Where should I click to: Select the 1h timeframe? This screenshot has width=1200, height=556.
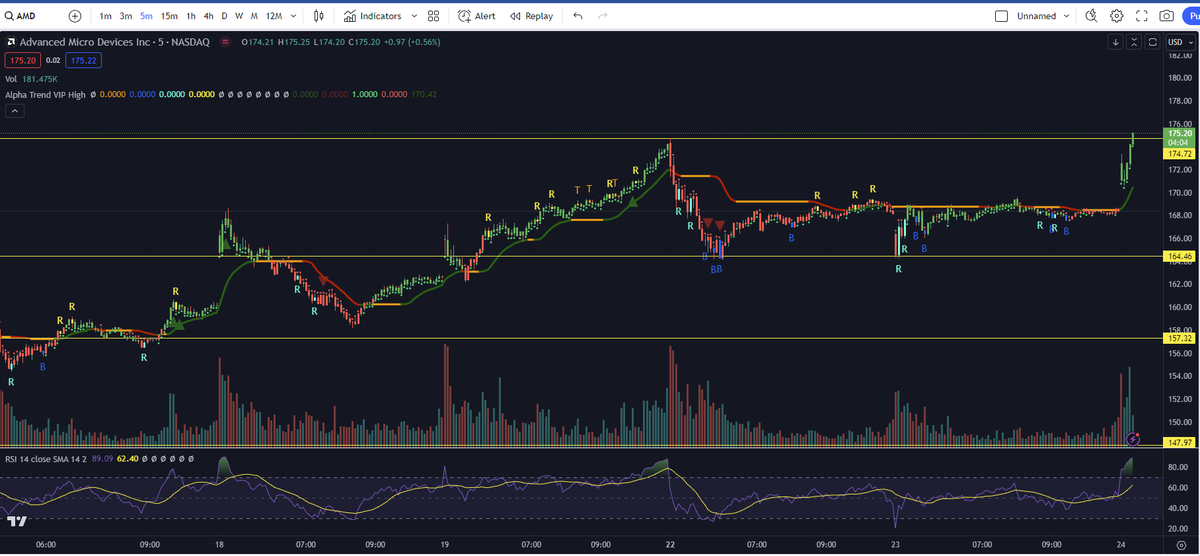click(x=190, y=16)
